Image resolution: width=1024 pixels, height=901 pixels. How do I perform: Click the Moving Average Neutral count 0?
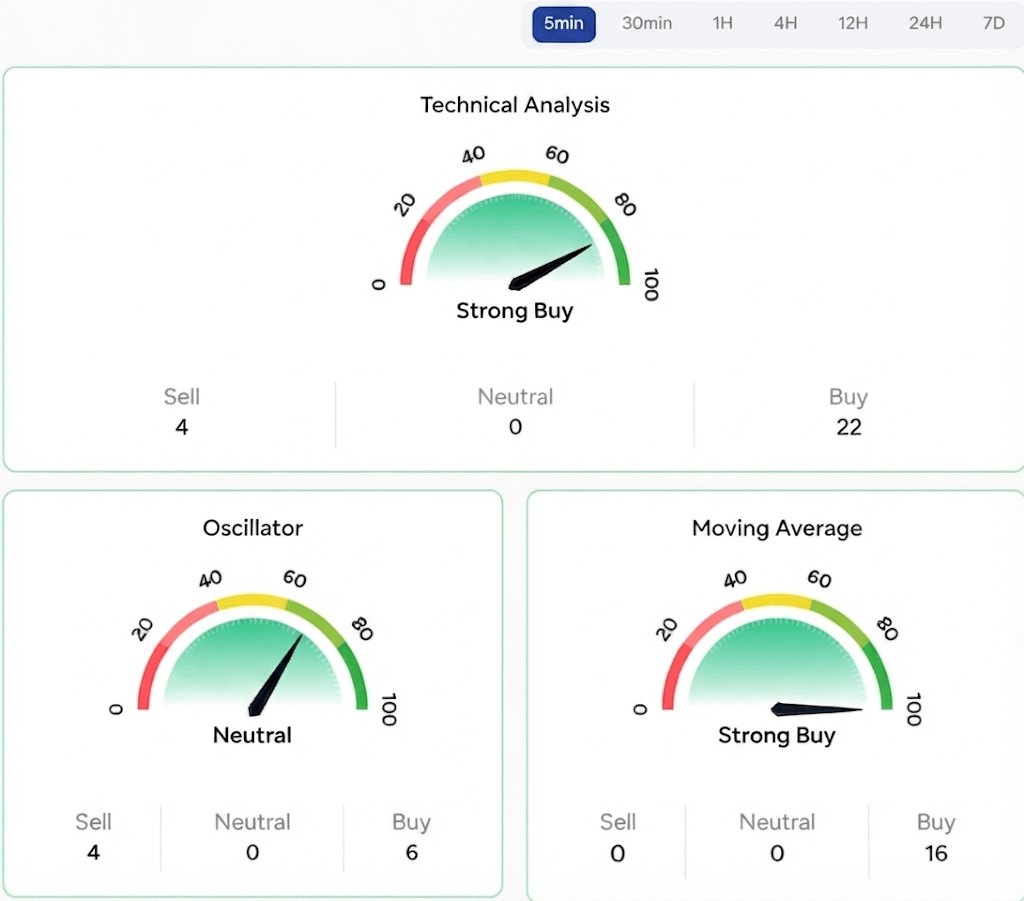[777, 853]
